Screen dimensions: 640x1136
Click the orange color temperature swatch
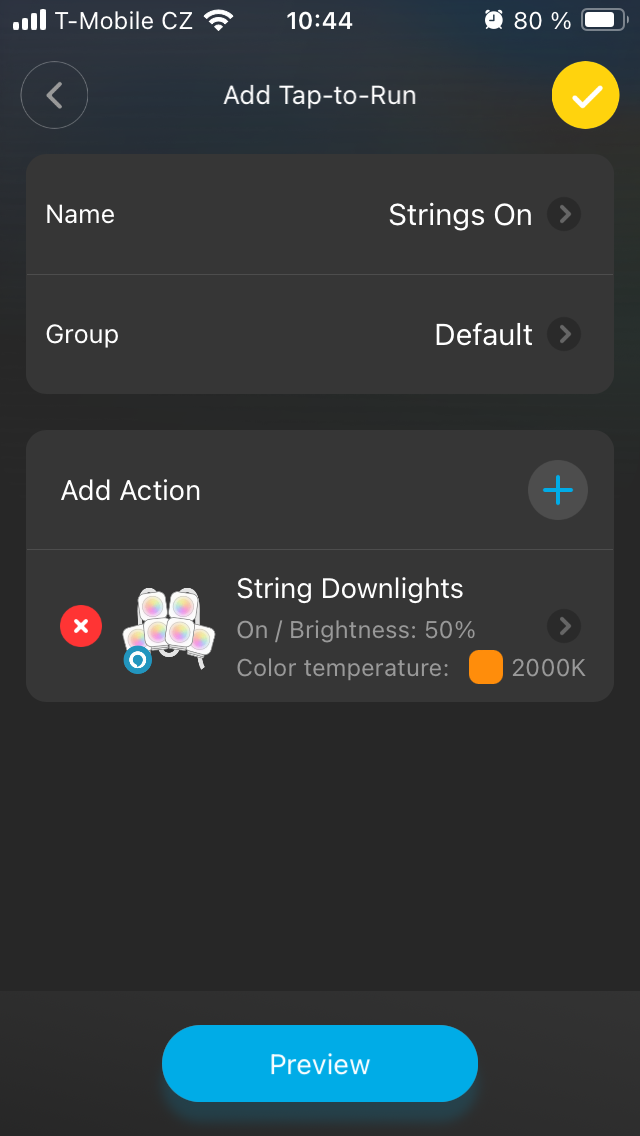pyautogui.click(x=486, y=668)
